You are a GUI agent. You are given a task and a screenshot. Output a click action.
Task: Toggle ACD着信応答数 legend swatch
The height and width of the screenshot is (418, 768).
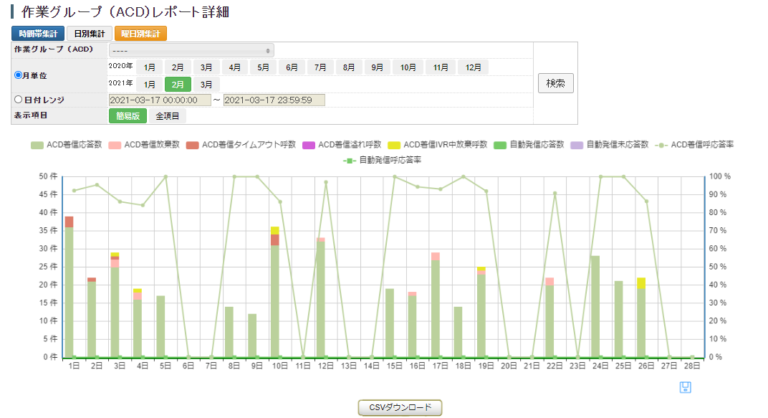click(38, 145)
